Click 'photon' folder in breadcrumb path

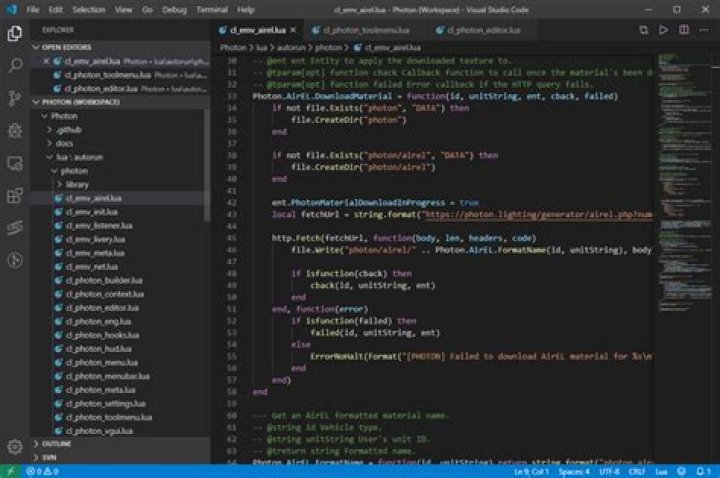tap(328, 47)
